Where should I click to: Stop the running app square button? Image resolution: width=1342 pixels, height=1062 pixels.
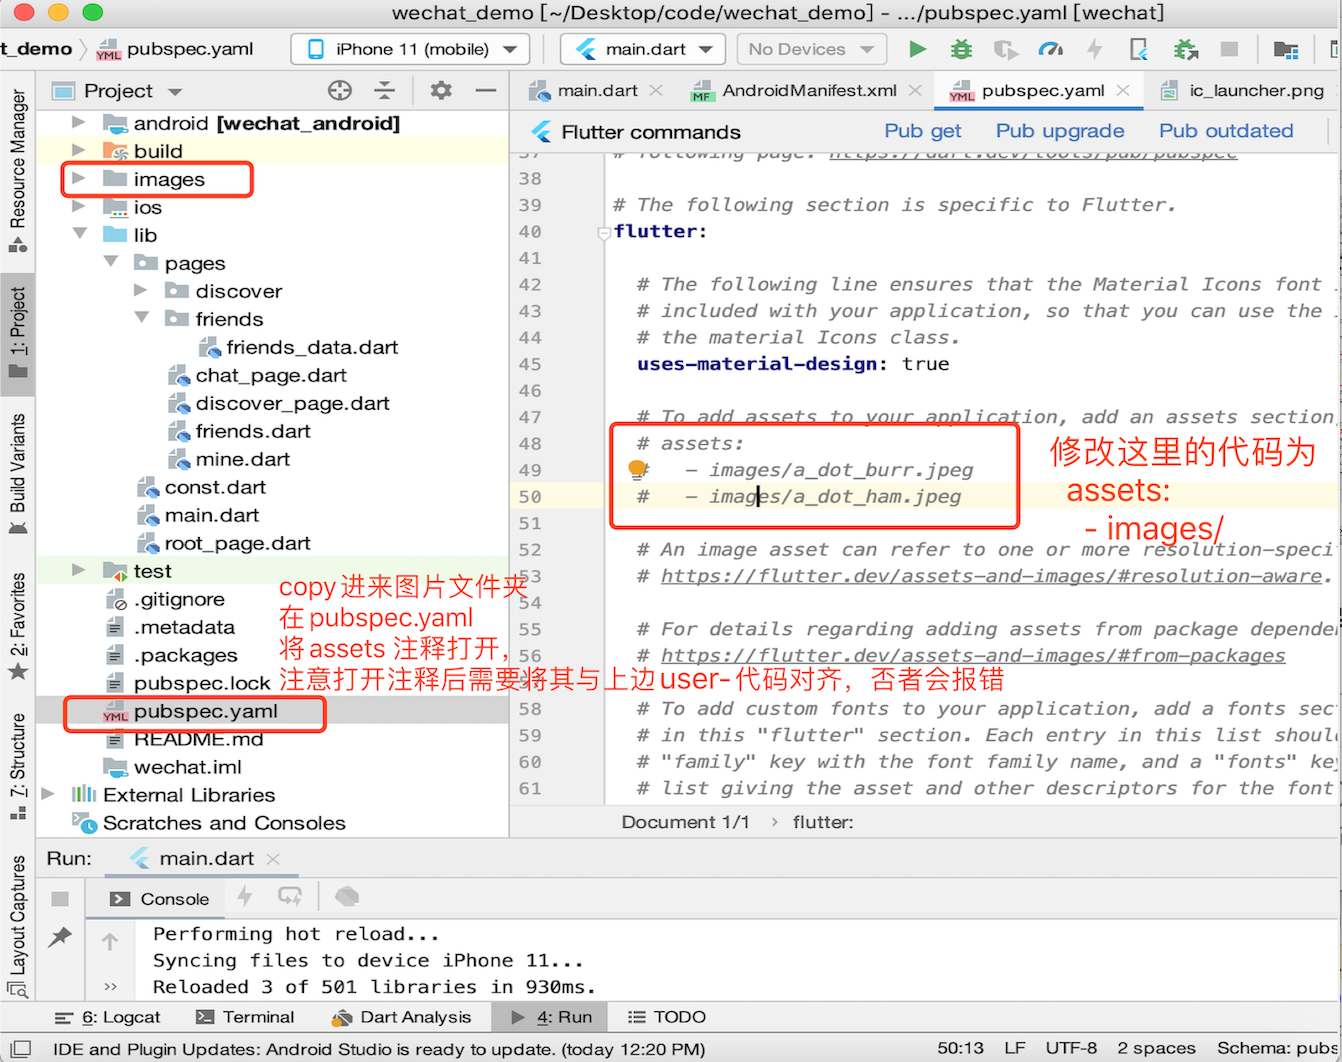(1229, 49)
